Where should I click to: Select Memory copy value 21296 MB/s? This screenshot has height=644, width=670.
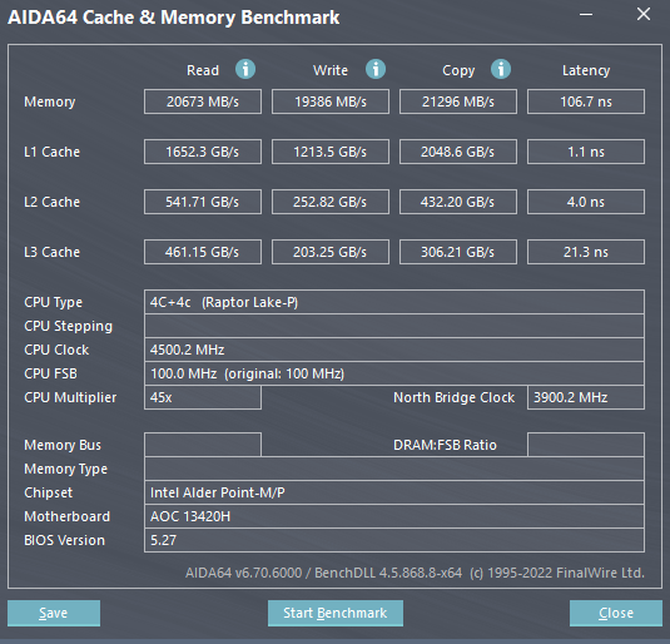(458, 102)
